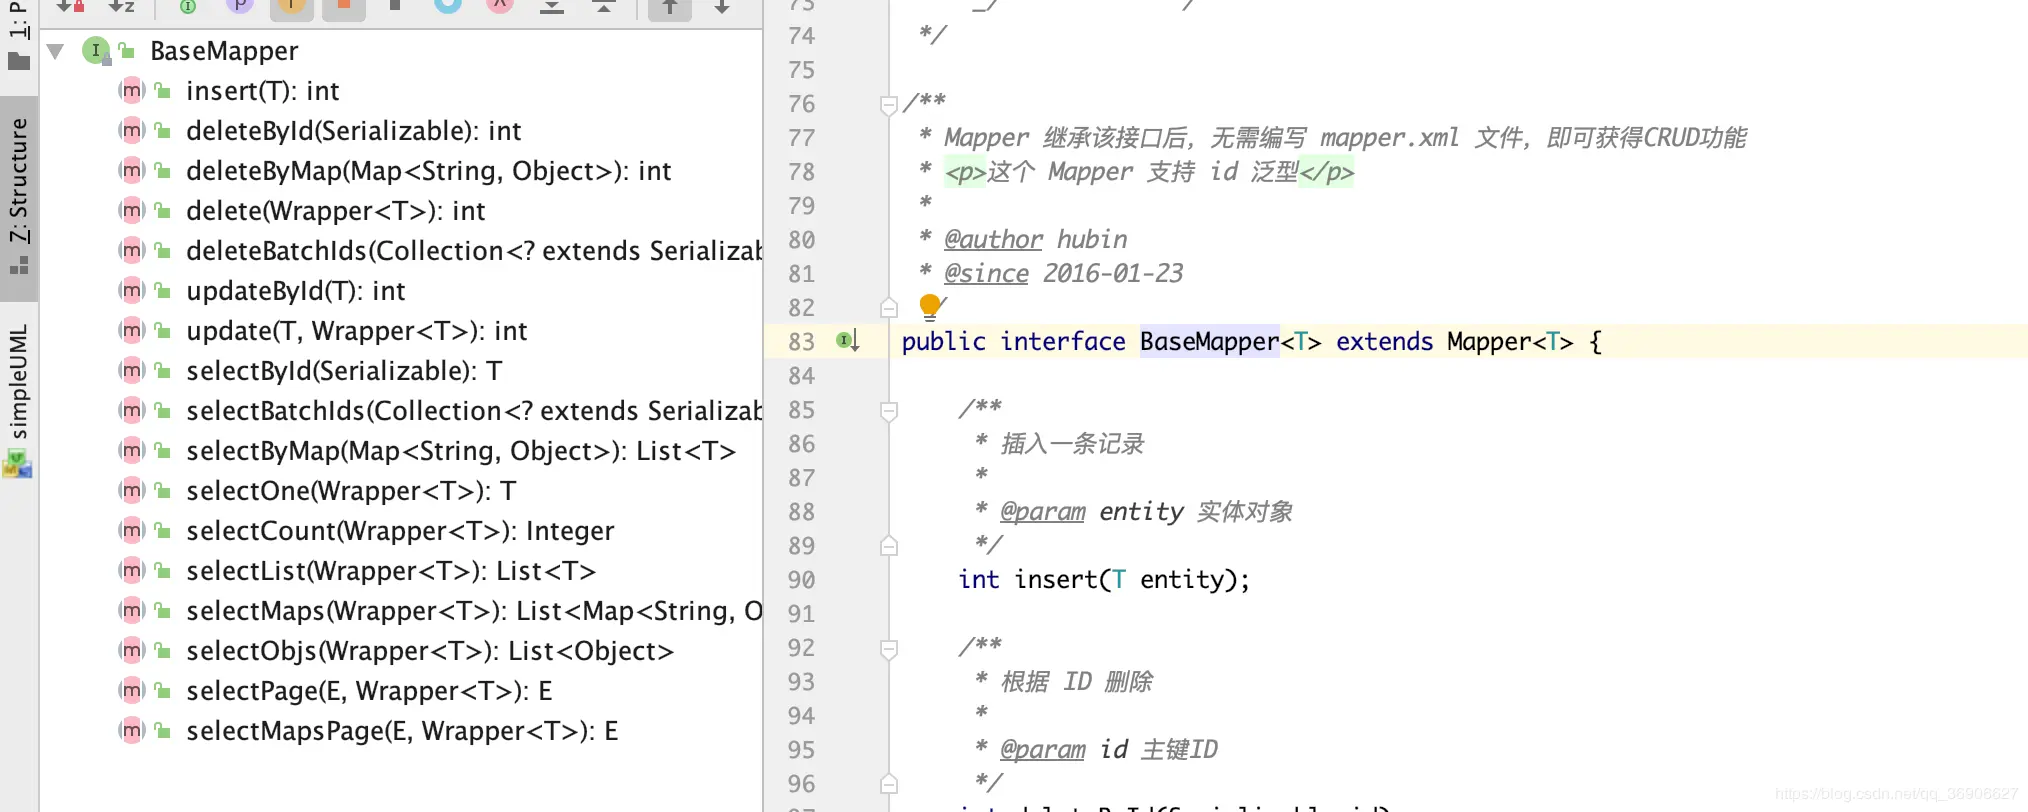Click Mapper<T> after extends keyword

[x=1510, y=342]
